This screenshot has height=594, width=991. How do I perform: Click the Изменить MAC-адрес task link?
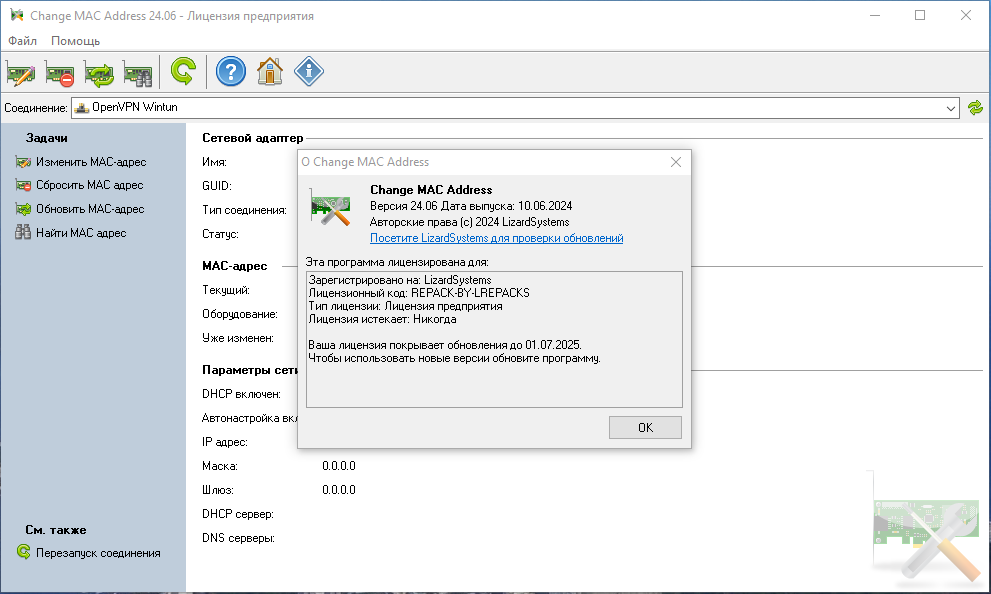(91, 162)
